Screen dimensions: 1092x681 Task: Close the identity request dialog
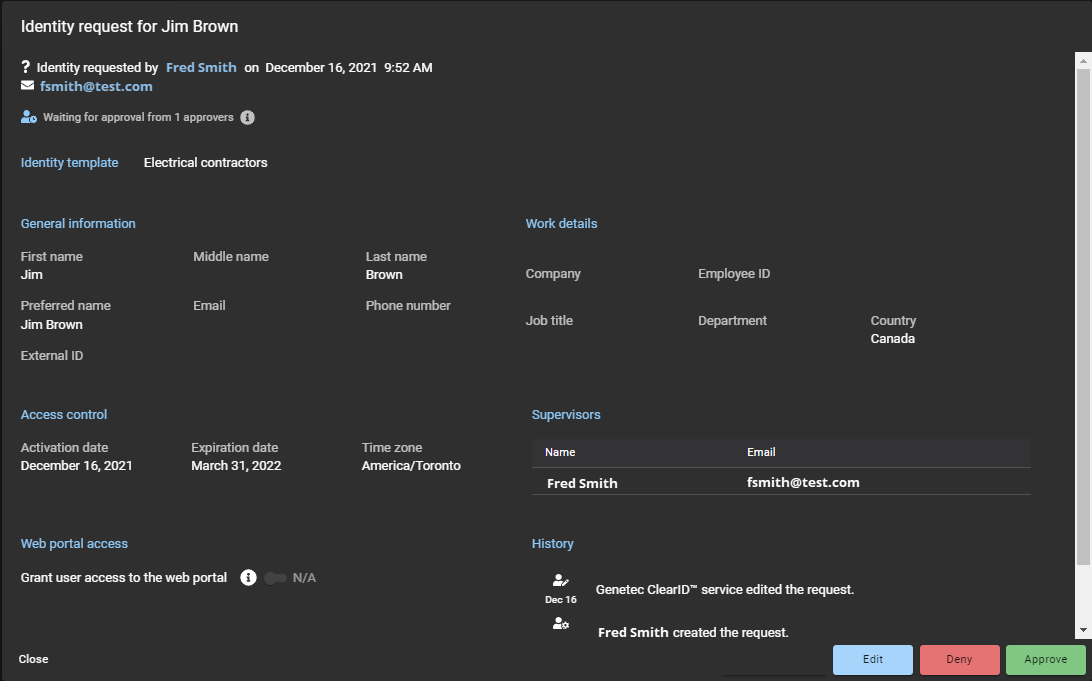pos(33,659)
